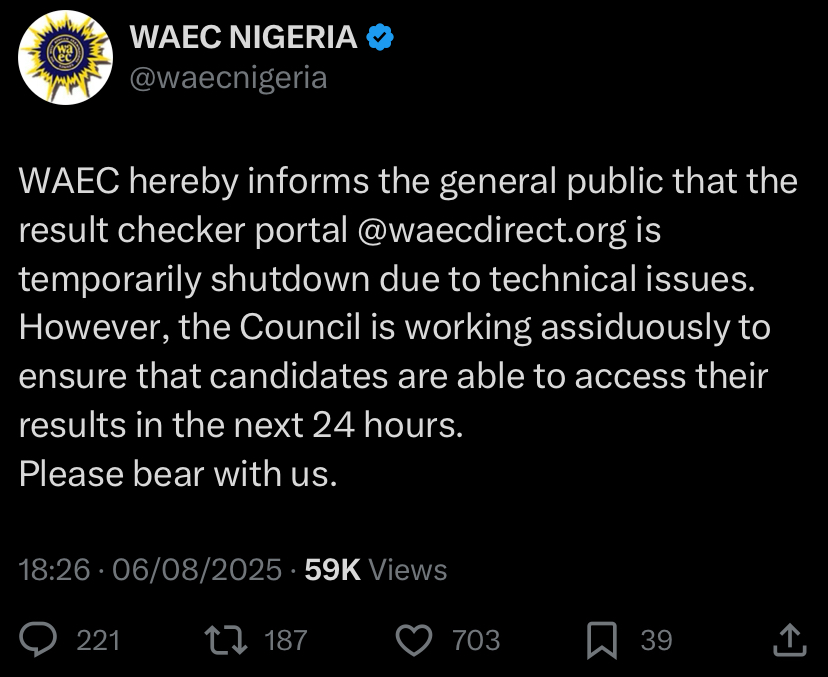828x677 pixels.
Task: Click the 39 bookmarks count
Action: (x=656, y=640)
